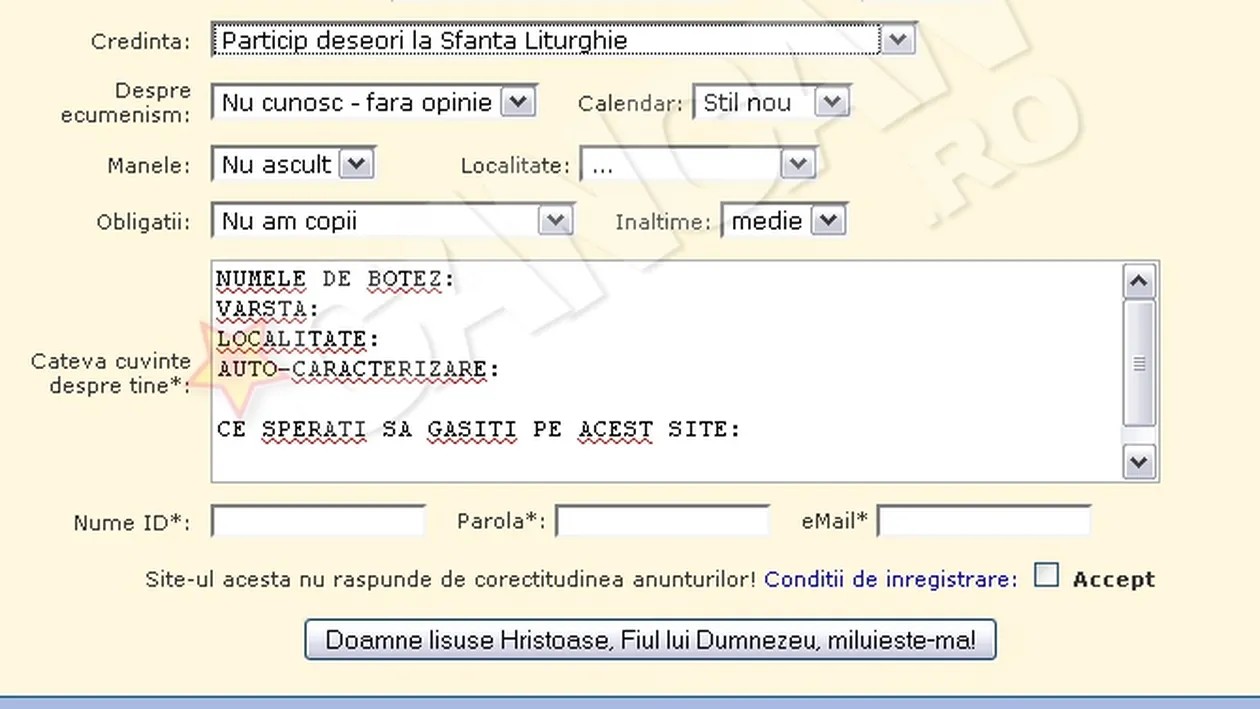Check the Accept checkbox
The height and width of the screenshot is (709, 1260).
(x=1046, y=574)
